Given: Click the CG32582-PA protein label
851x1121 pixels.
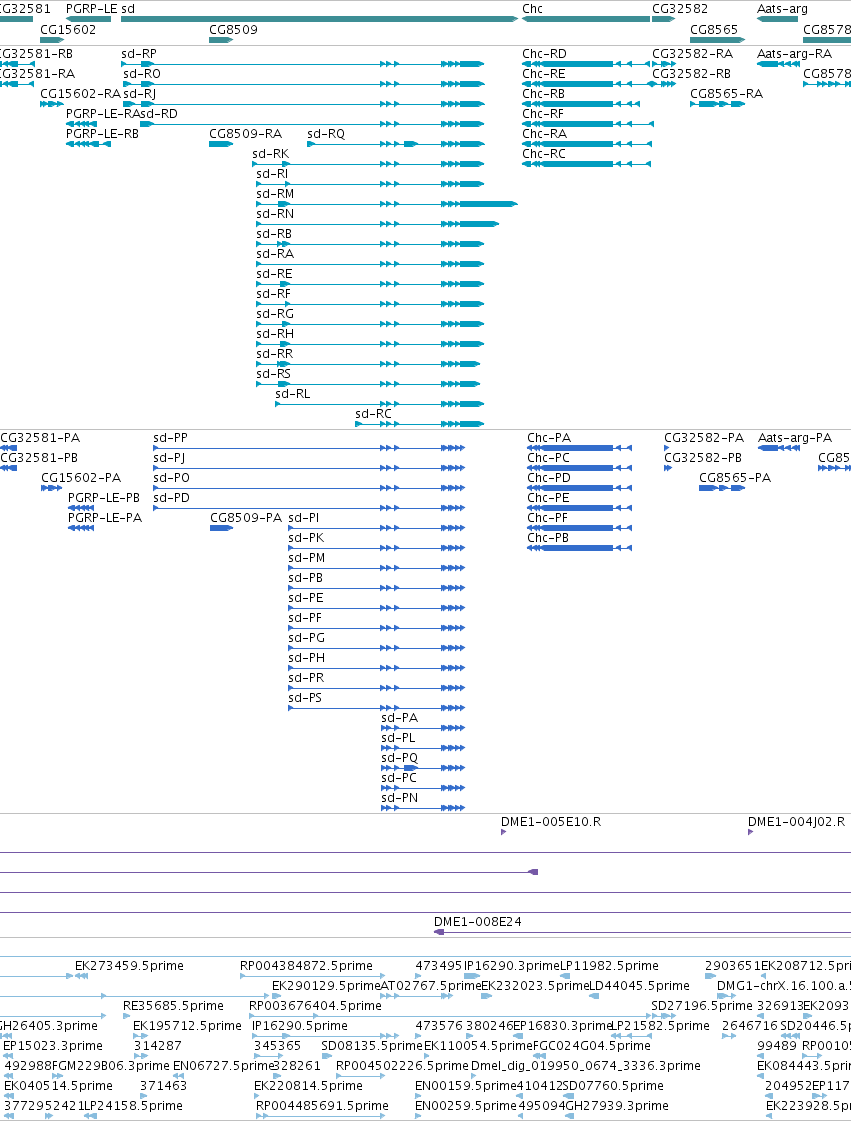Looking at the screenshot, I should tap(704, 438).
